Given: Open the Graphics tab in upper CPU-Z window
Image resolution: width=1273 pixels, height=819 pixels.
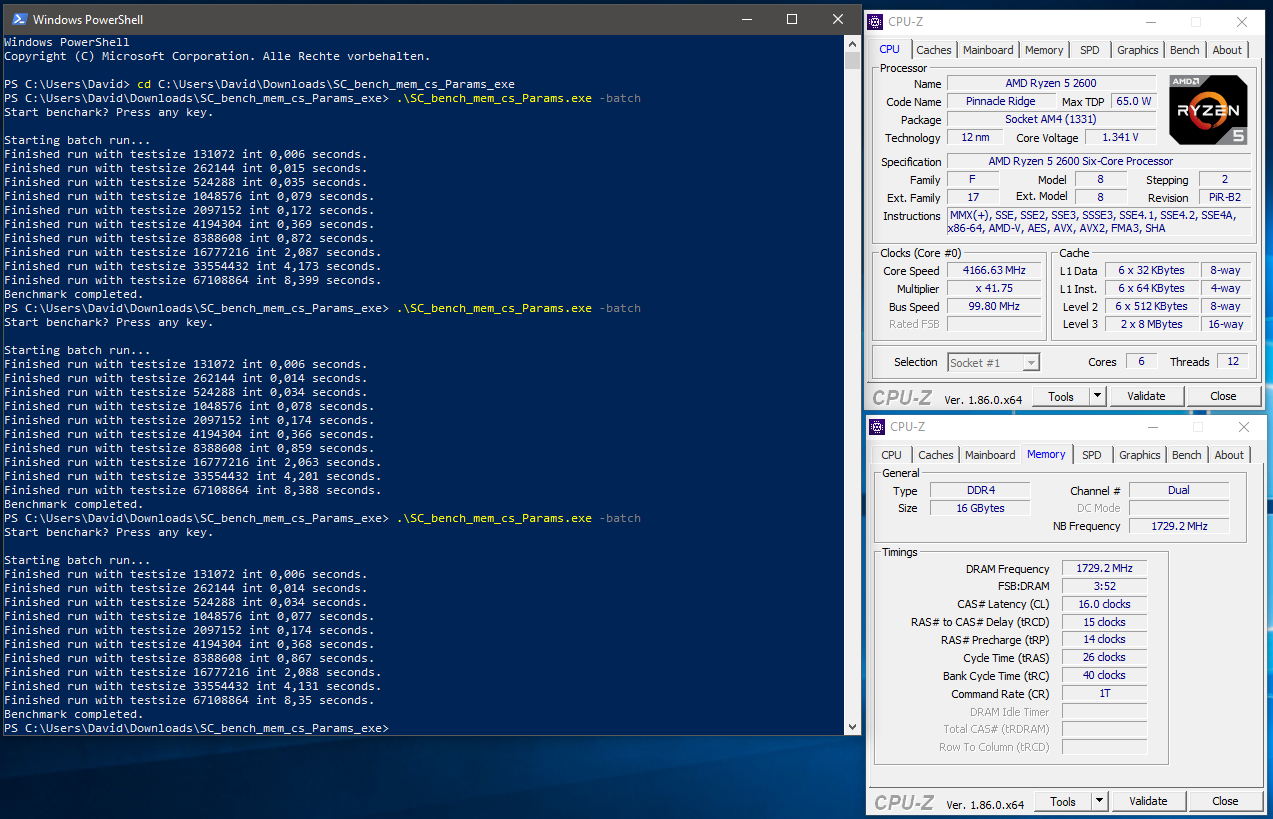Looking at the screenshot, I should [x=1138, y=50].
